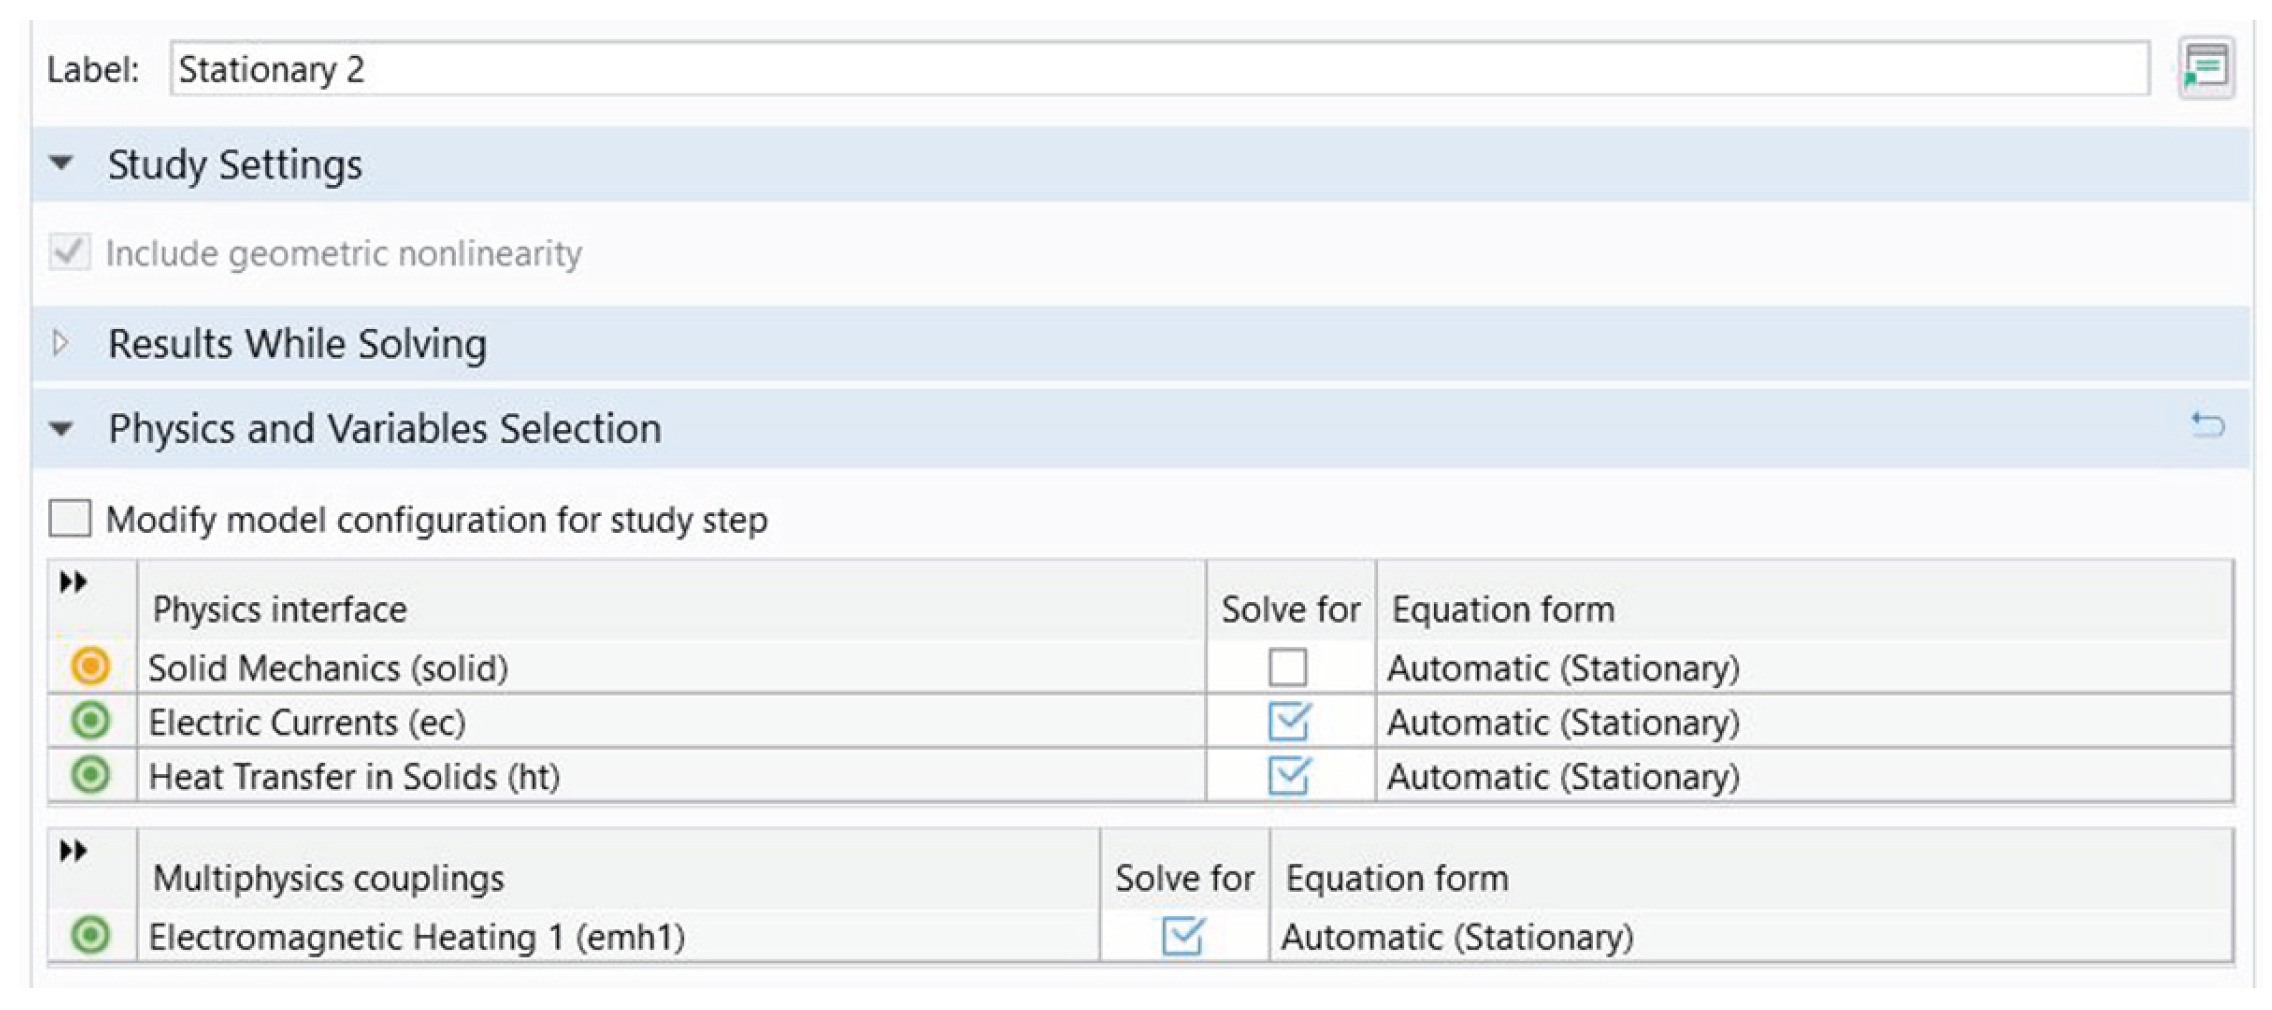2272x1010 pixels.
Task: Disable Solve for on Heat Transfer in Solids
Action: (x=1290, y=776)
